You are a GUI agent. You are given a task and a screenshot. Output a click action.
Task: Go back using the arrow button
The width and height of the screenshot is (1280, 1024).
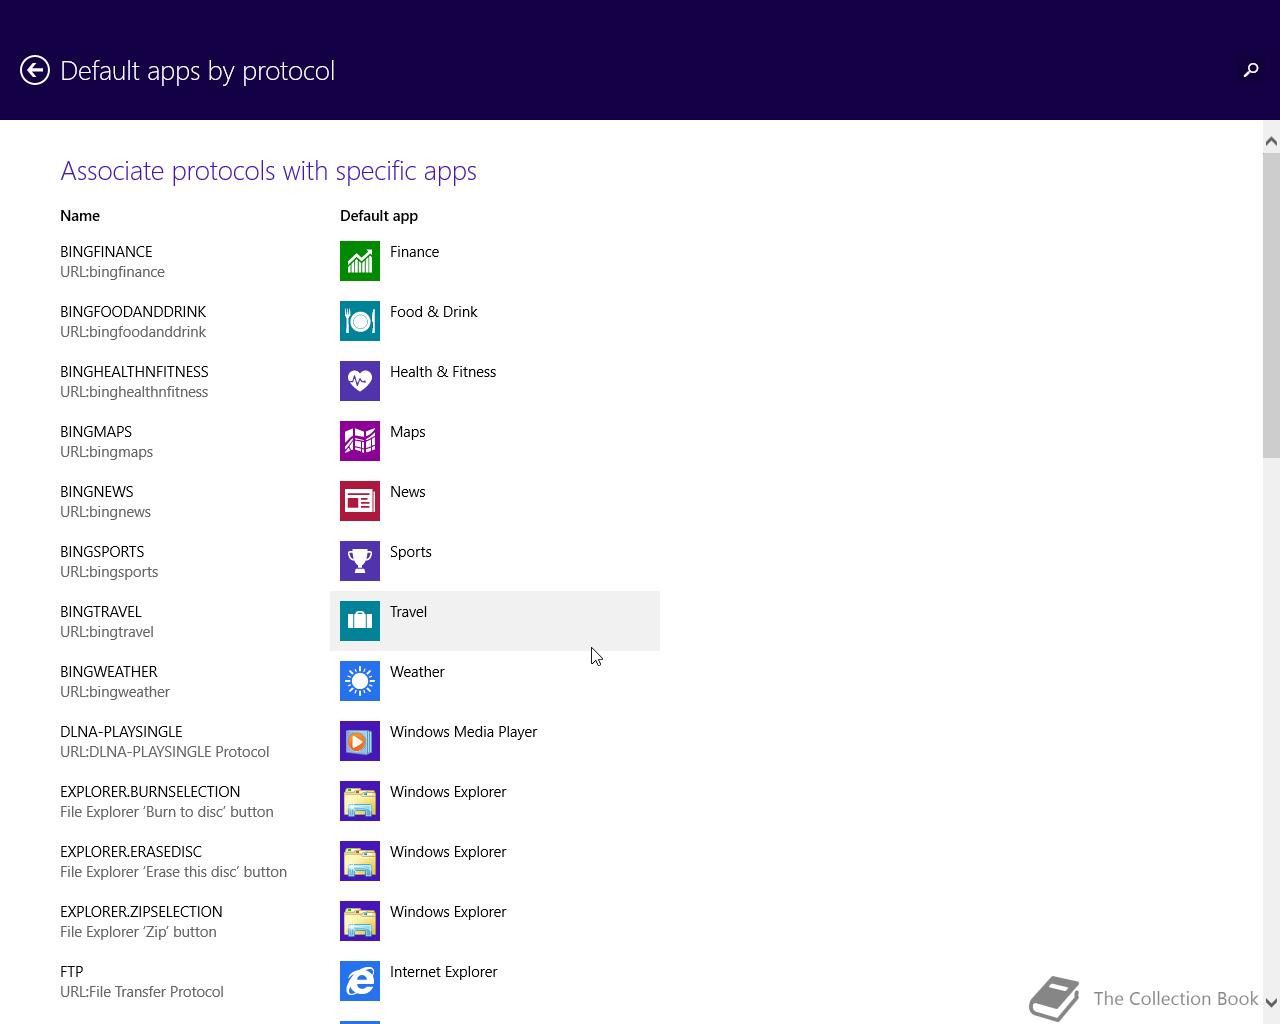pyautogui.click(x=35, y=70)
